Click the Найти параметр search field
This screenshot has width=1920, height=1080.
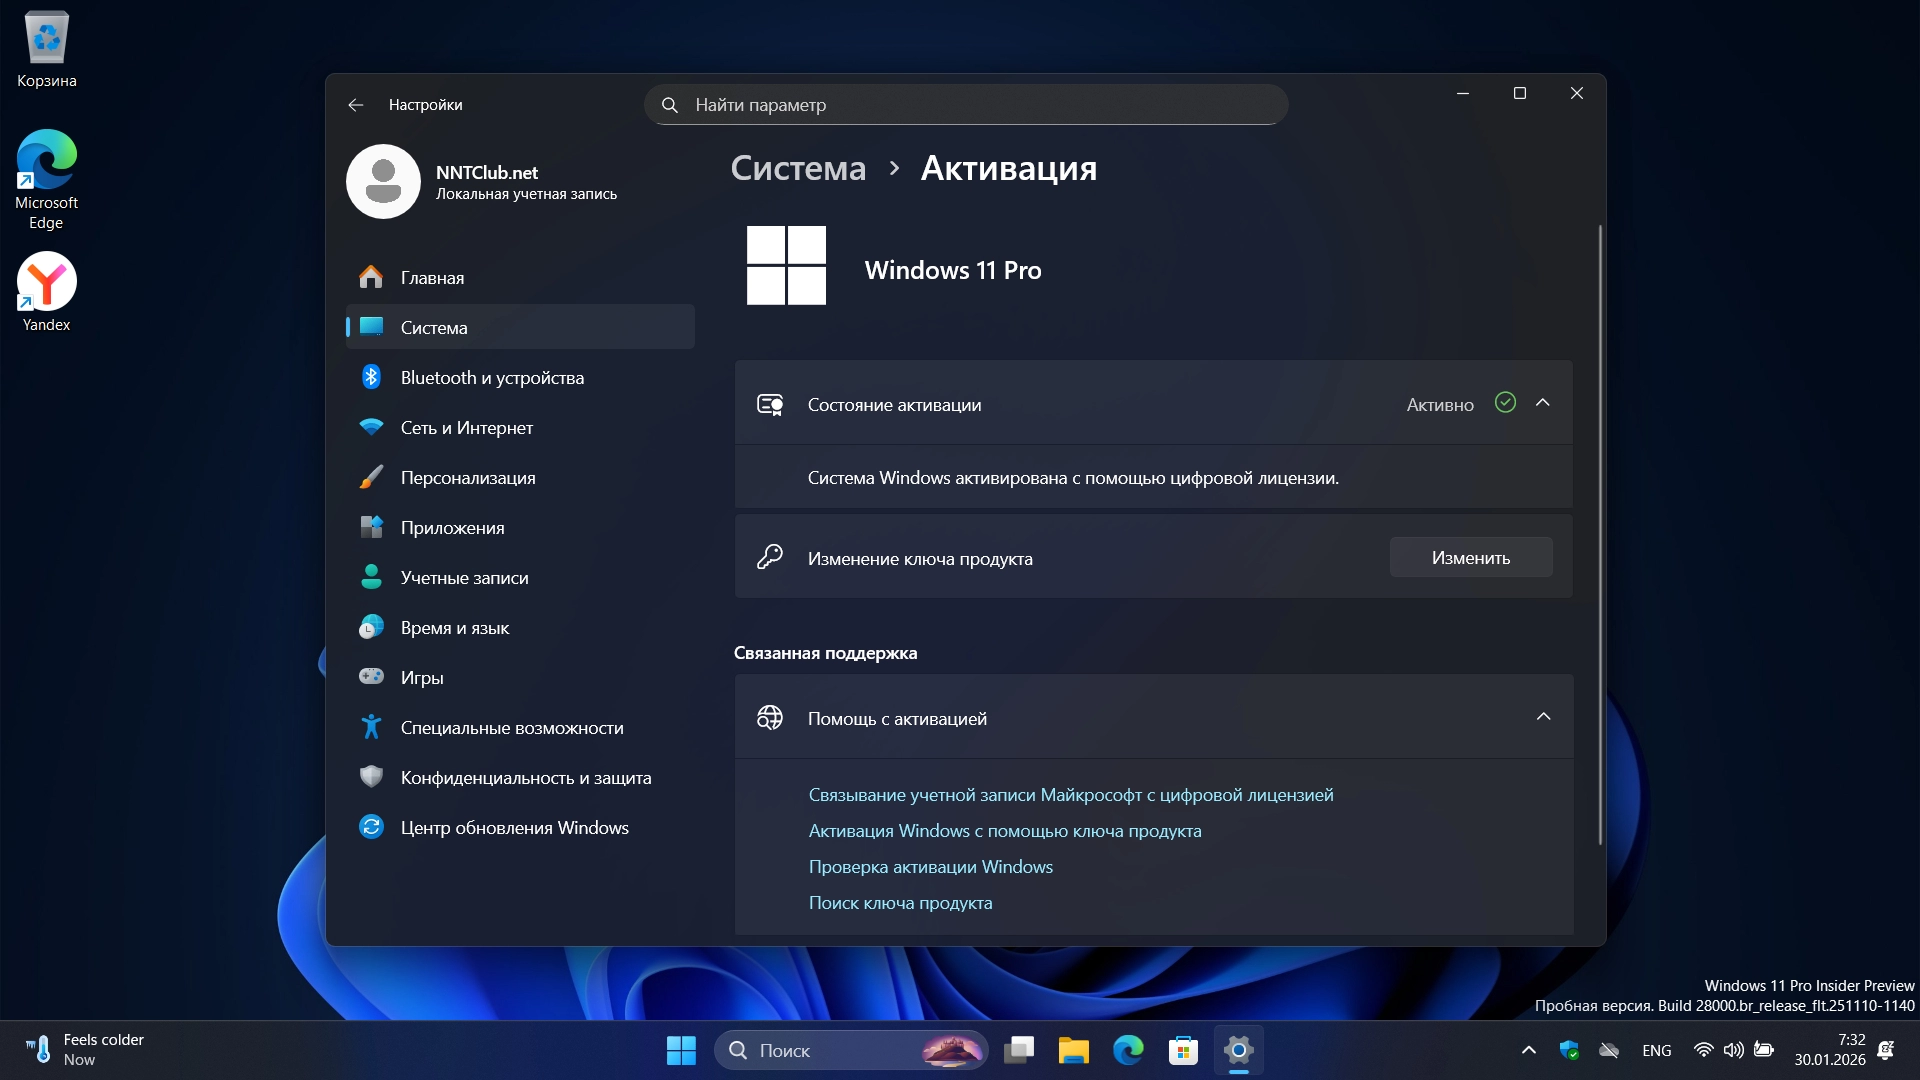[x=965, y=105]
